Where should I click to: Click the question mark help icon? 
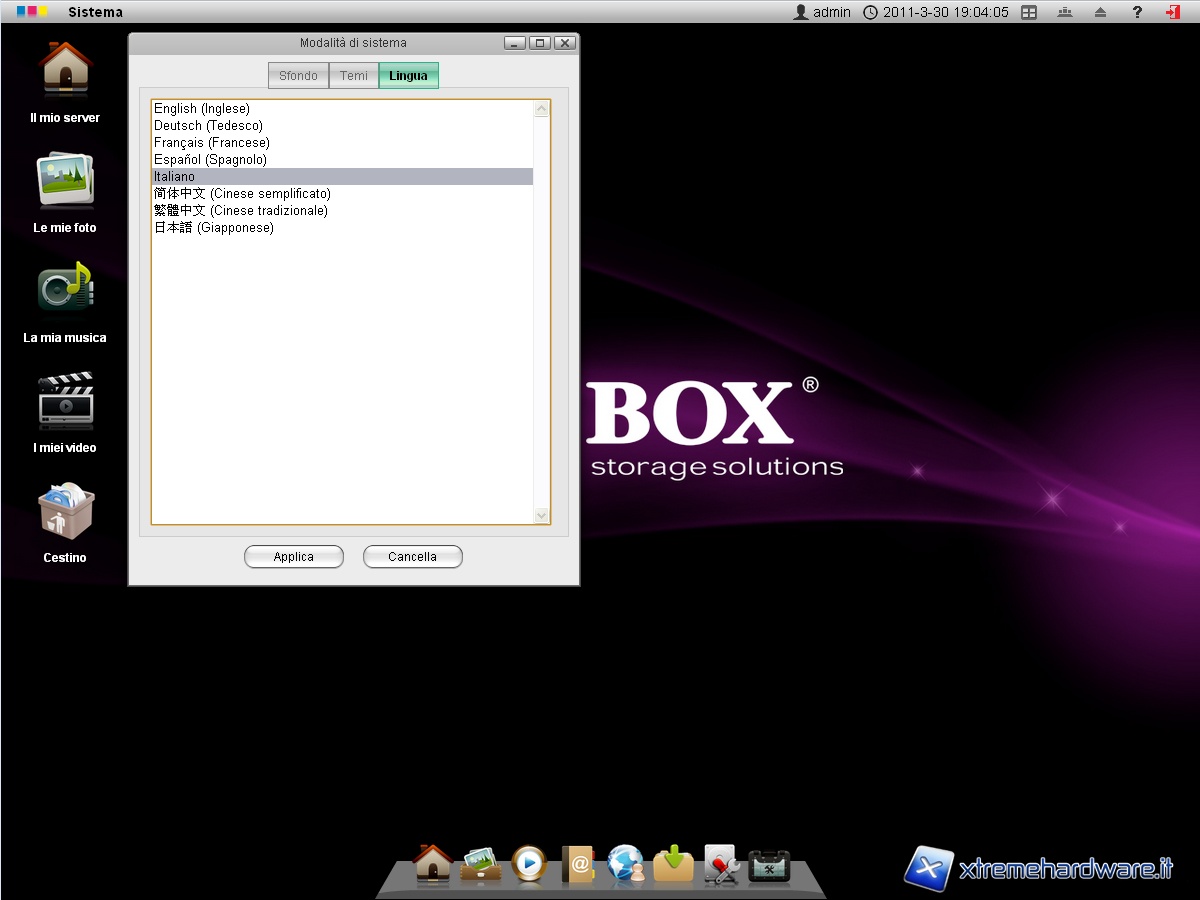coord(1137,12)
